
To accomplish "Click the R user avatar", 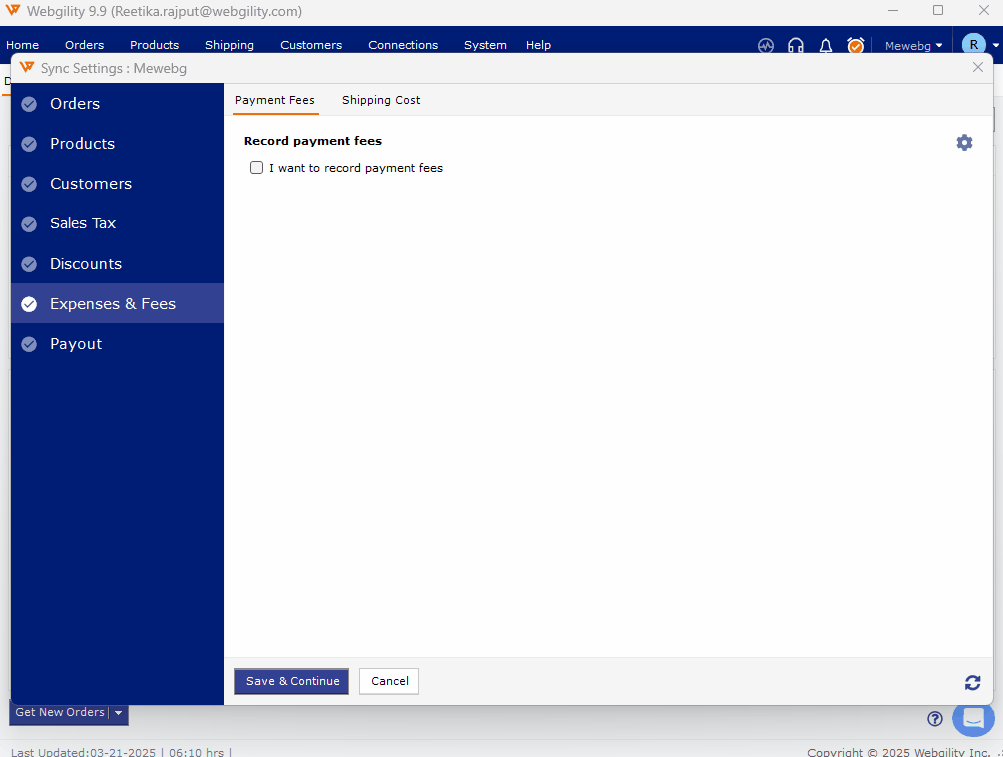I will 973,45.
